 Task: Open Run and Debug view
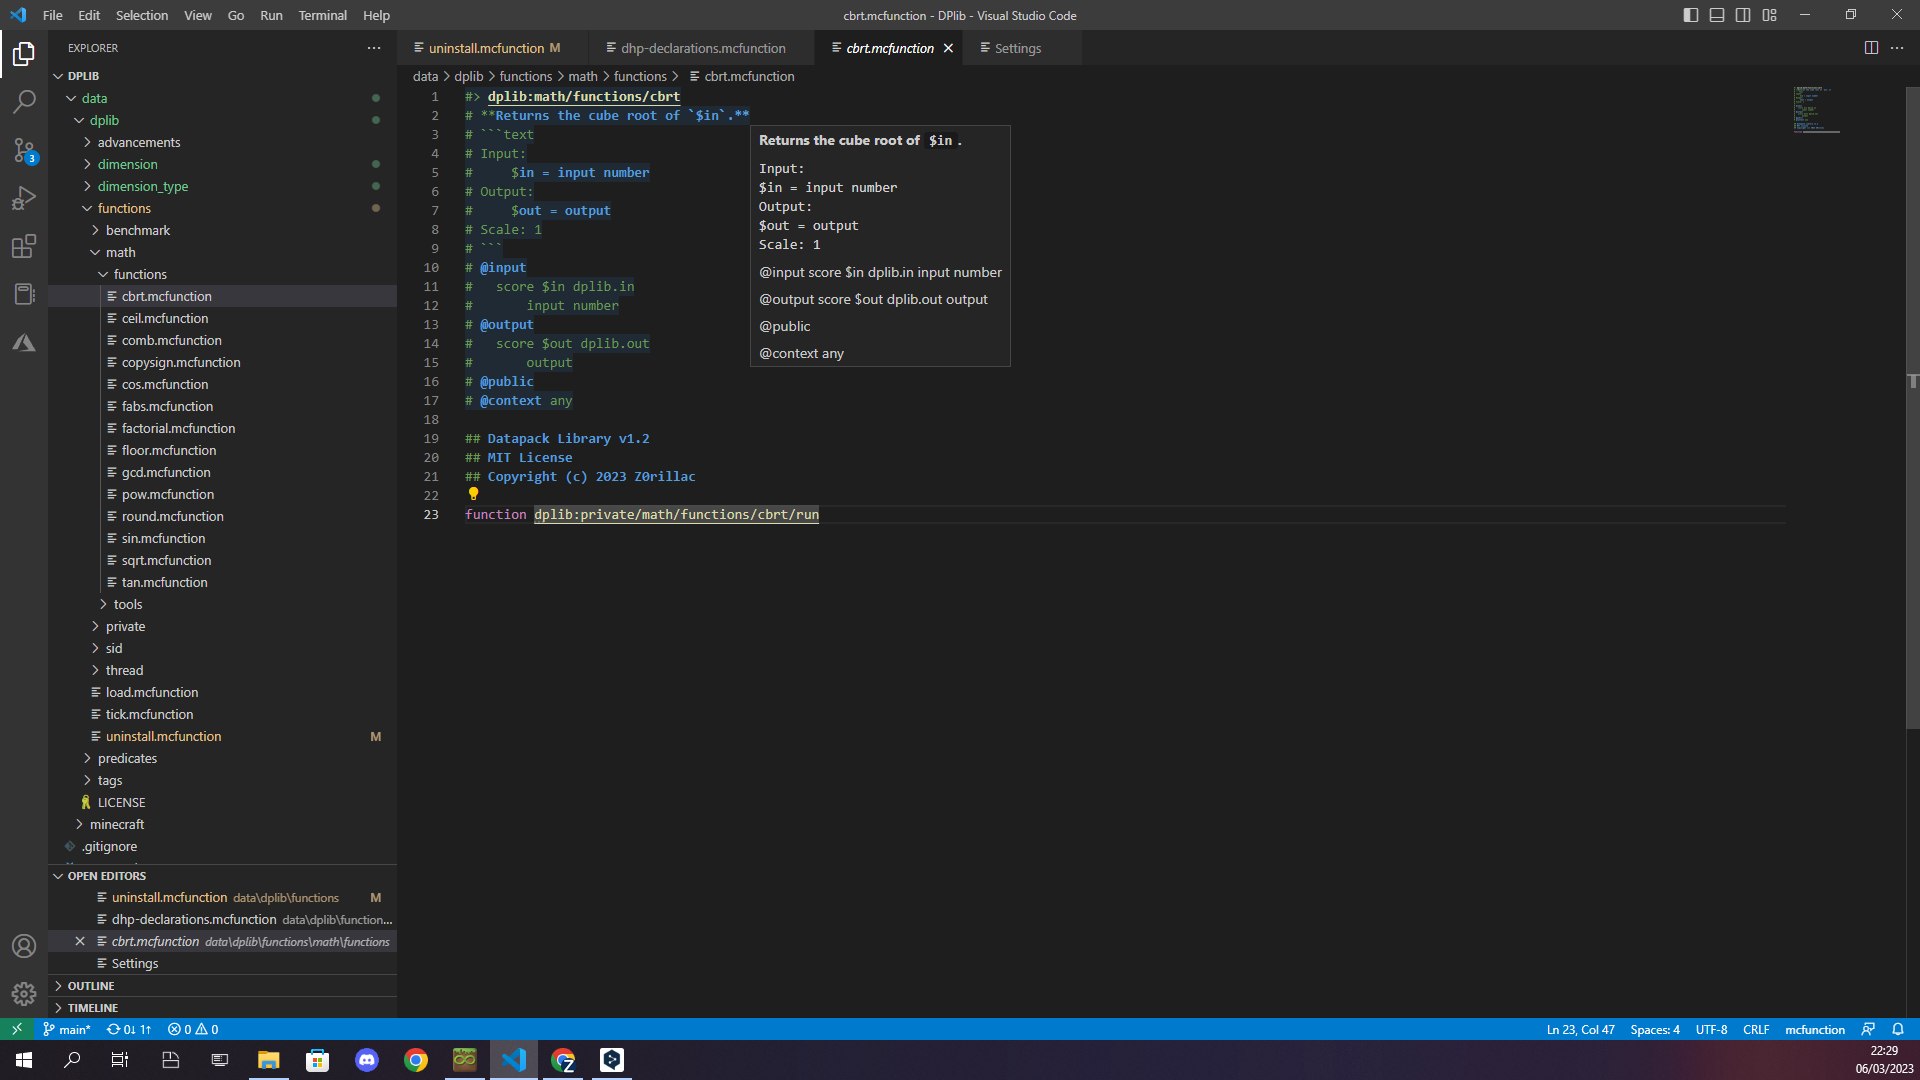tap(24, 198)
